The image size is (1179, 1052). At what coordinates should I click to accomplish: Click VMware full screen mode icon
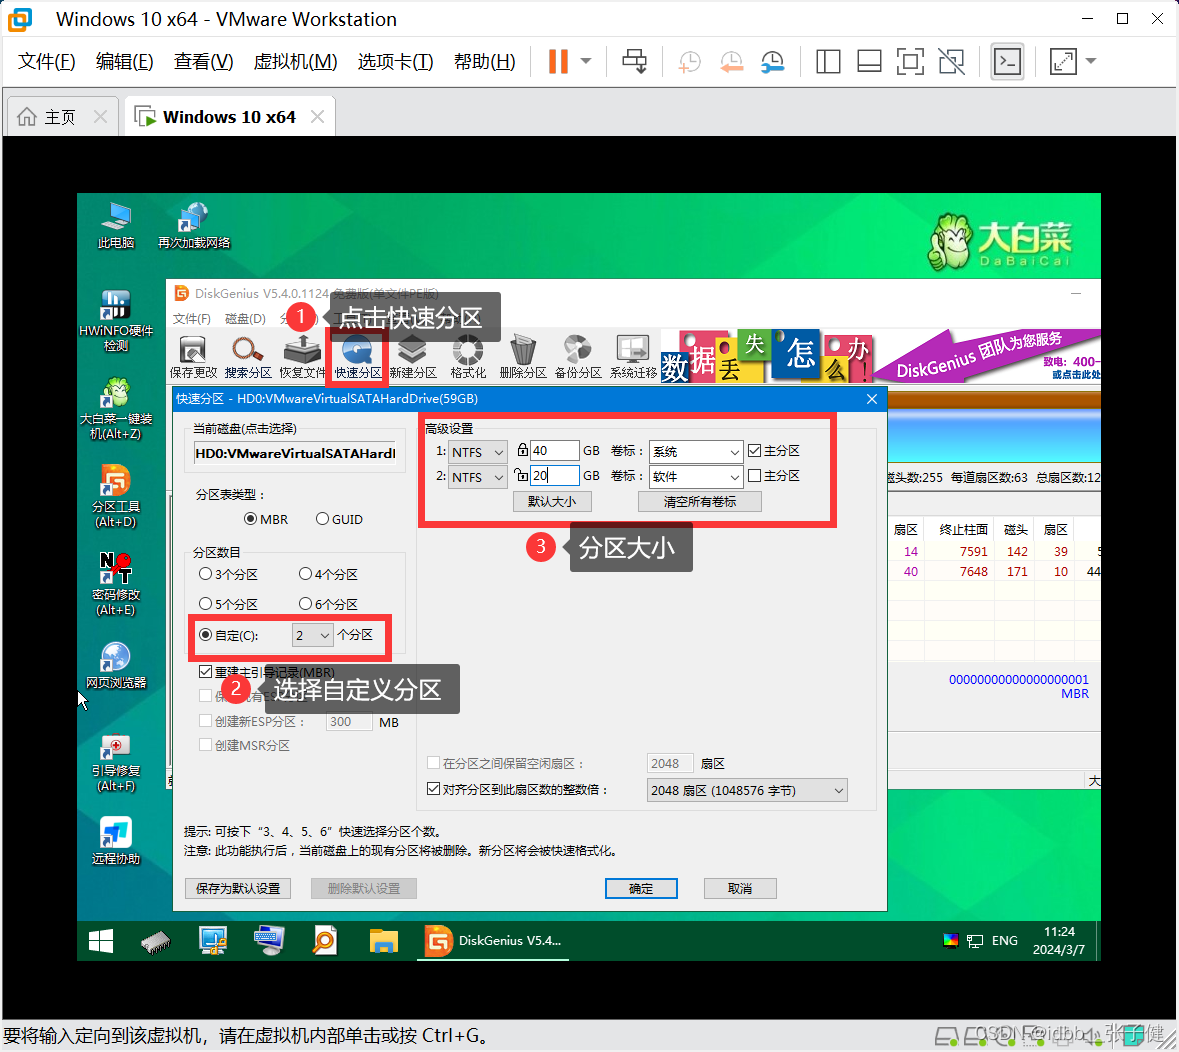click(910, 62)
